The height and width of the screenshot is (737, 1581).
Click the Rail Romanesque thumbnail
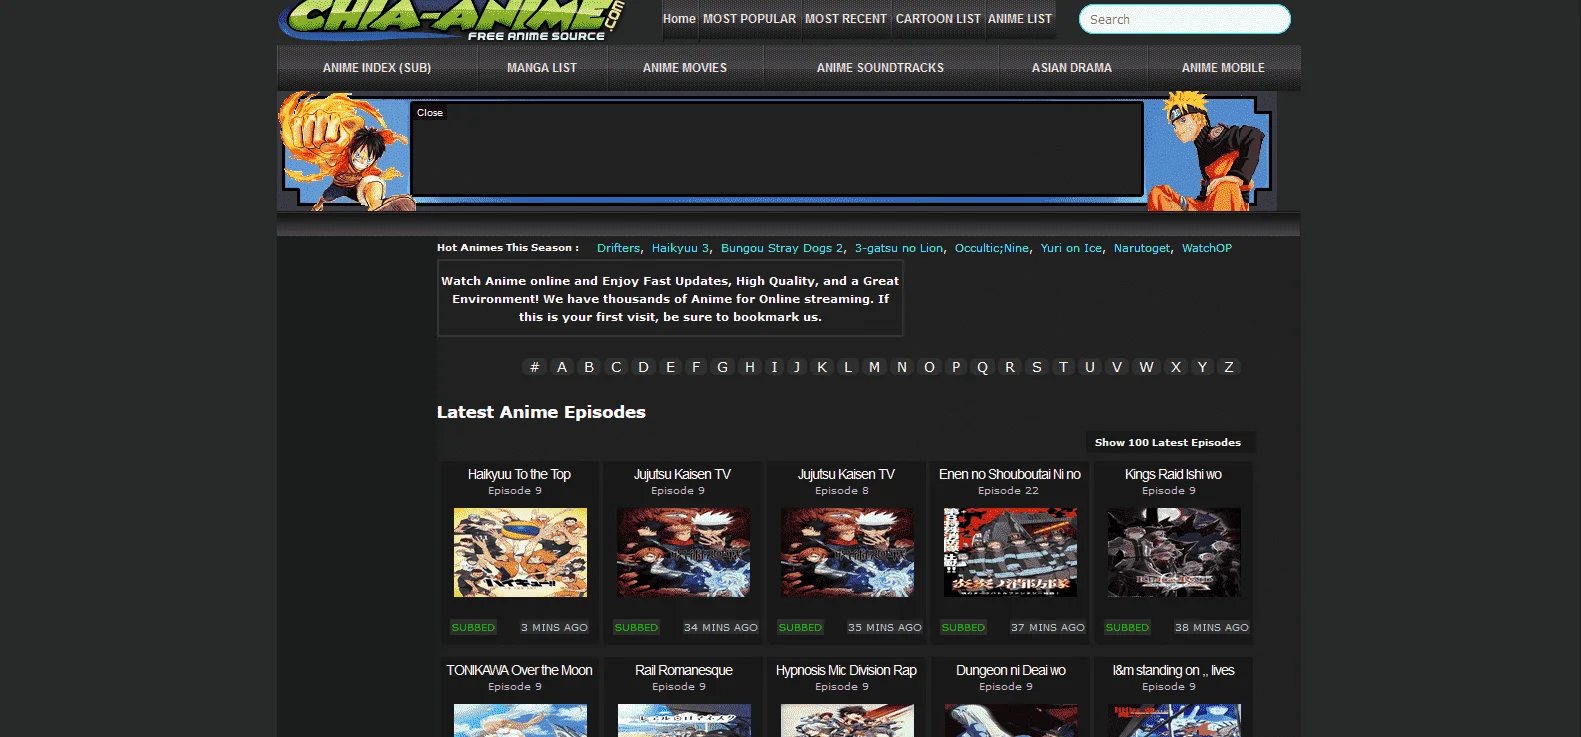[684, 720]
